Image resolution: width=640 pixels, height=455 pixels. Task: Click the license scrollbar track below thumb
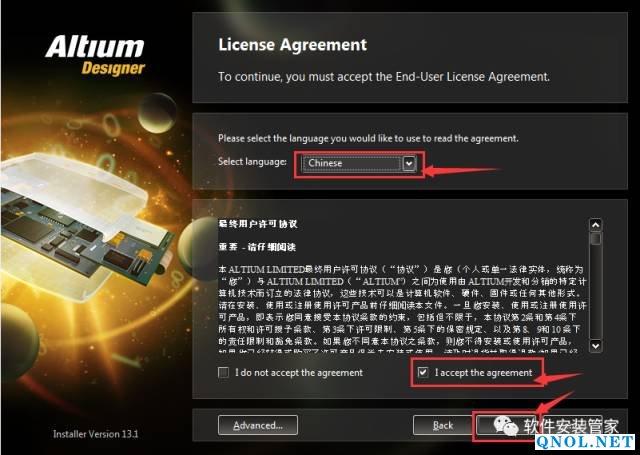click(596, 292)
